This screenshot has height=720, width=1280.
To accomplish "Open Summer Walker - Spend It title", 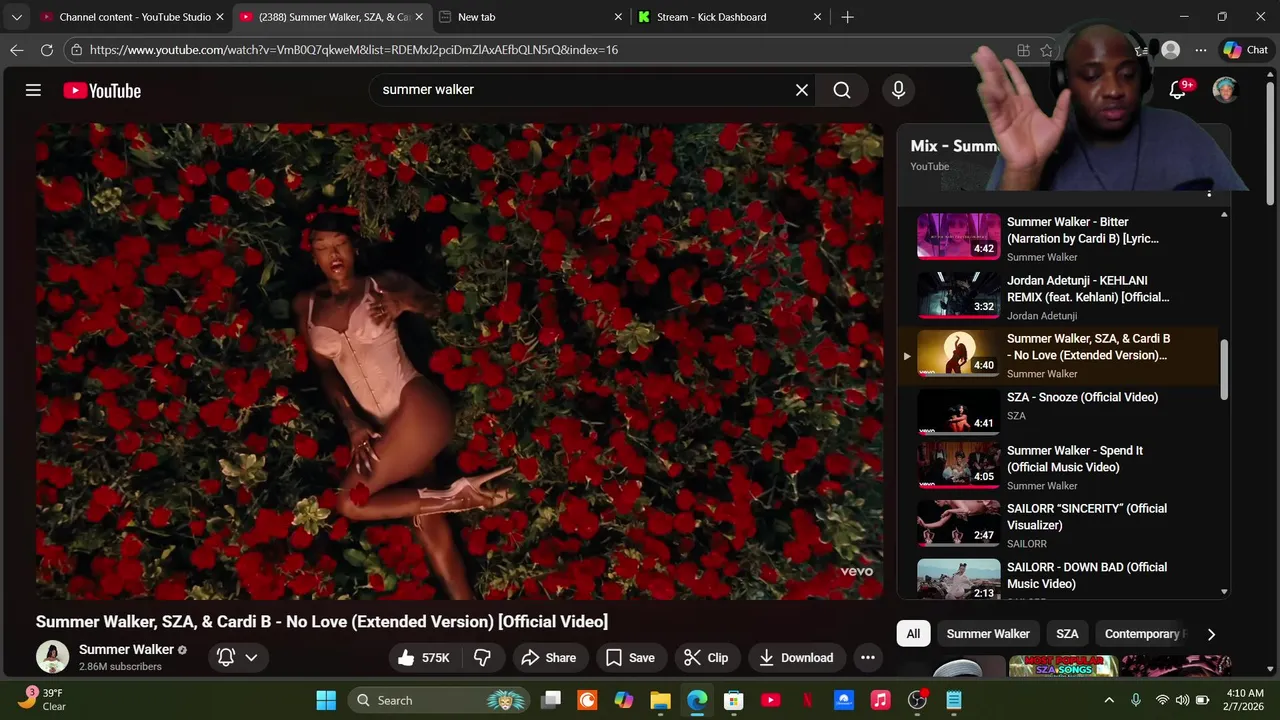I will tap(1075, 459).
